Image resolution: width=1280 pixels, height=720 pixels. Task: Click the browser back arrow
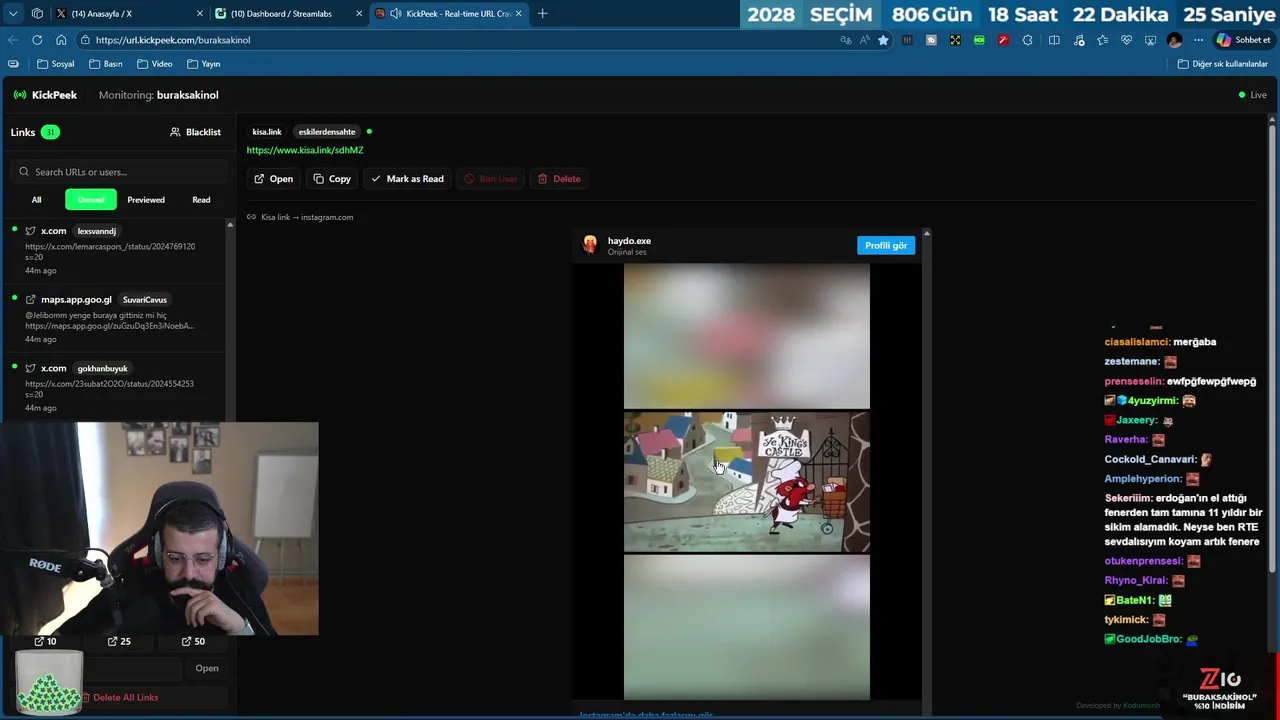13,40
